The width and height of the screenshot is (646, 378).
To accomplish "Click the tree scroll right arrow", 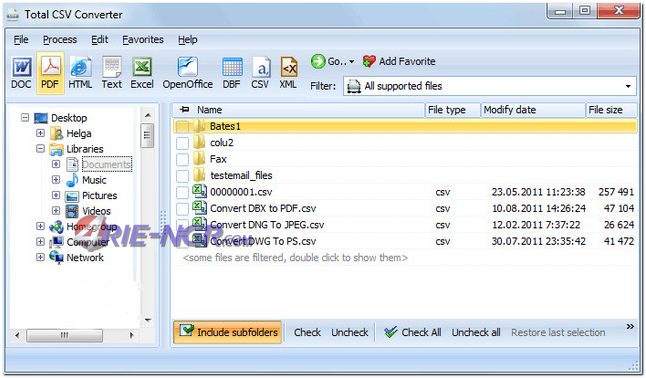I will click(131, 335).
